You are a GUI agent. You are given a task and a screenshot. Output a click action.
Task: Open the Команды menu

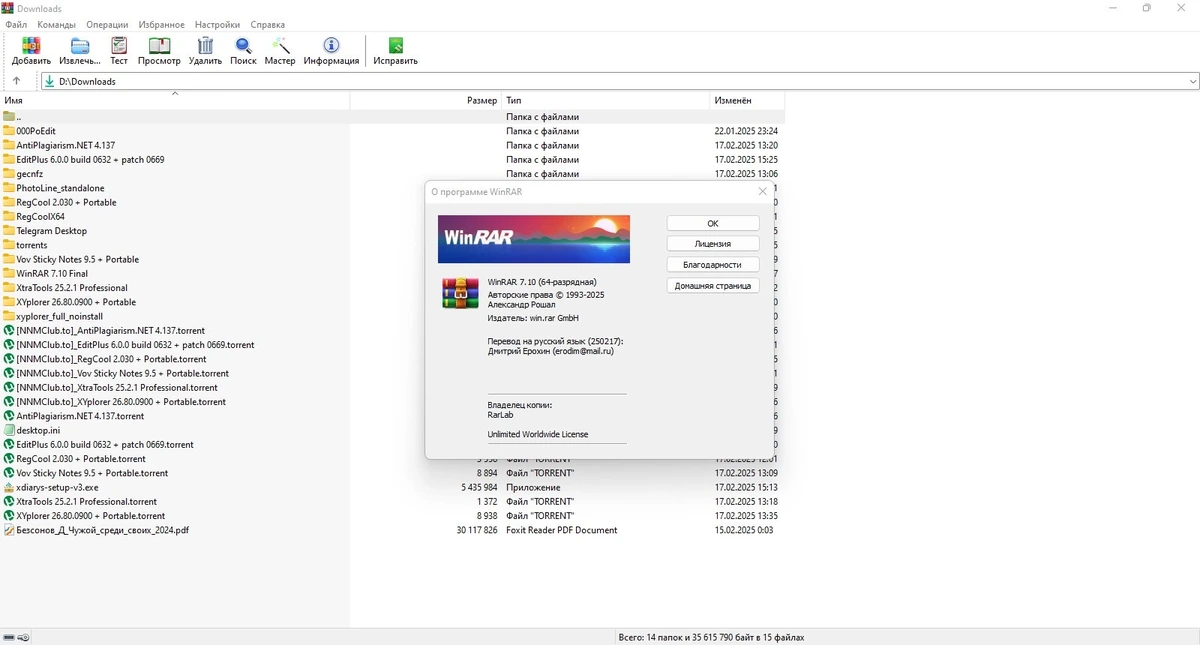click(x=56, y=24)
